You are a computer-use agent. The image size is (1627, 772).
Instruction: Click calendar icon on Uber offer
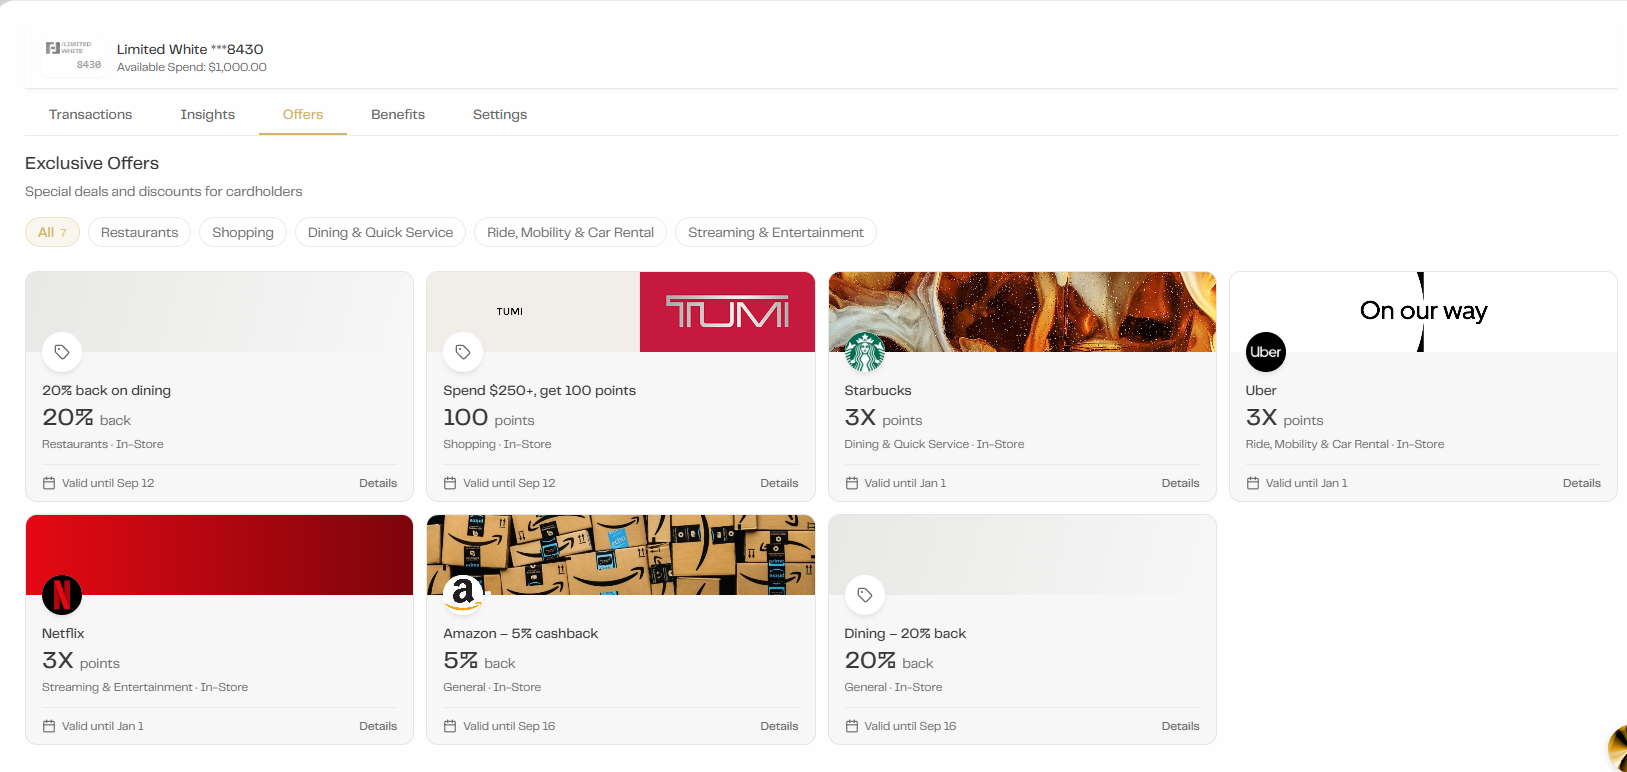1253,483
